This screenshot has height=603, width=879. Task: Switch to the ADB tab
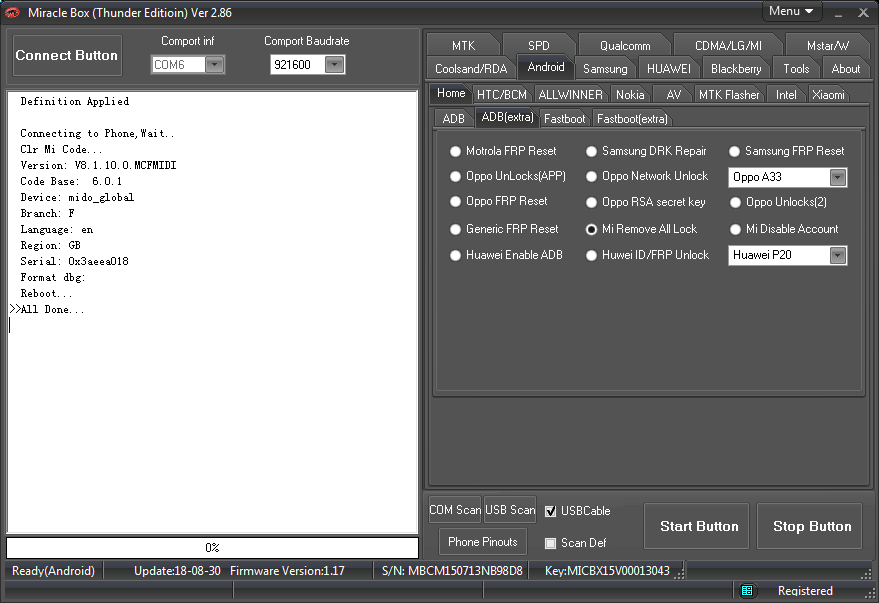[x=454, y=119]
